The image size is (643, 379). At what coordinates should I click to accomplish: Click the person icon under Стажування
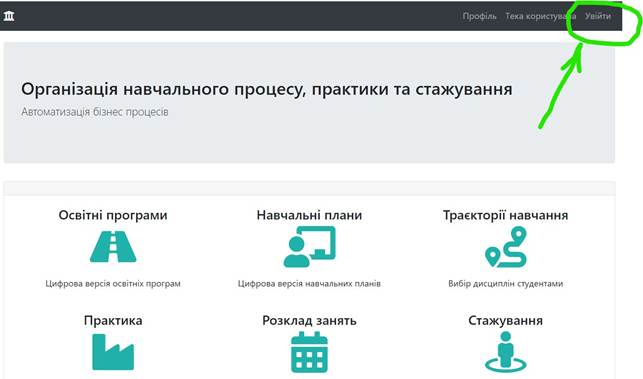pyautogui.click(x=506, y=352)
